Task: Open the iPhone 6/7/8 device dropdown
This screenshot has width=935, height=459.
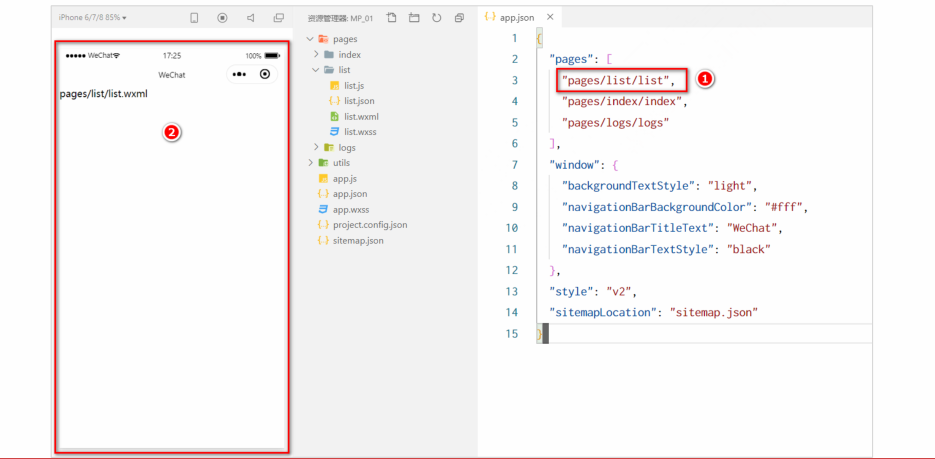Action: click(x=92, y=18)
